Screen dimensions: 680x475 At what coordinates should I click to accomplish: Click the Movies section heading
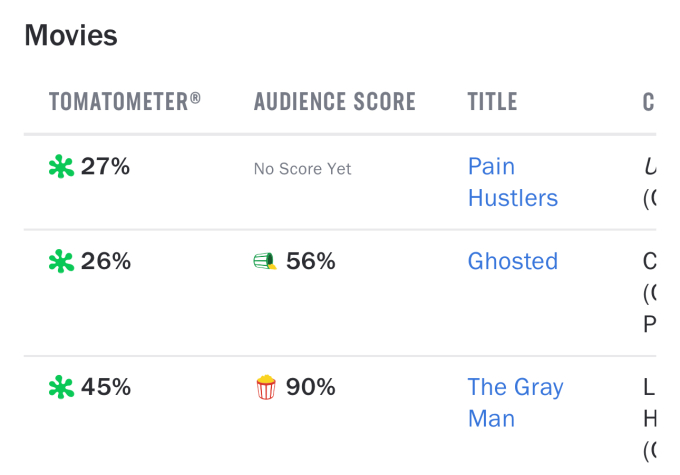(x=71, y=35)
